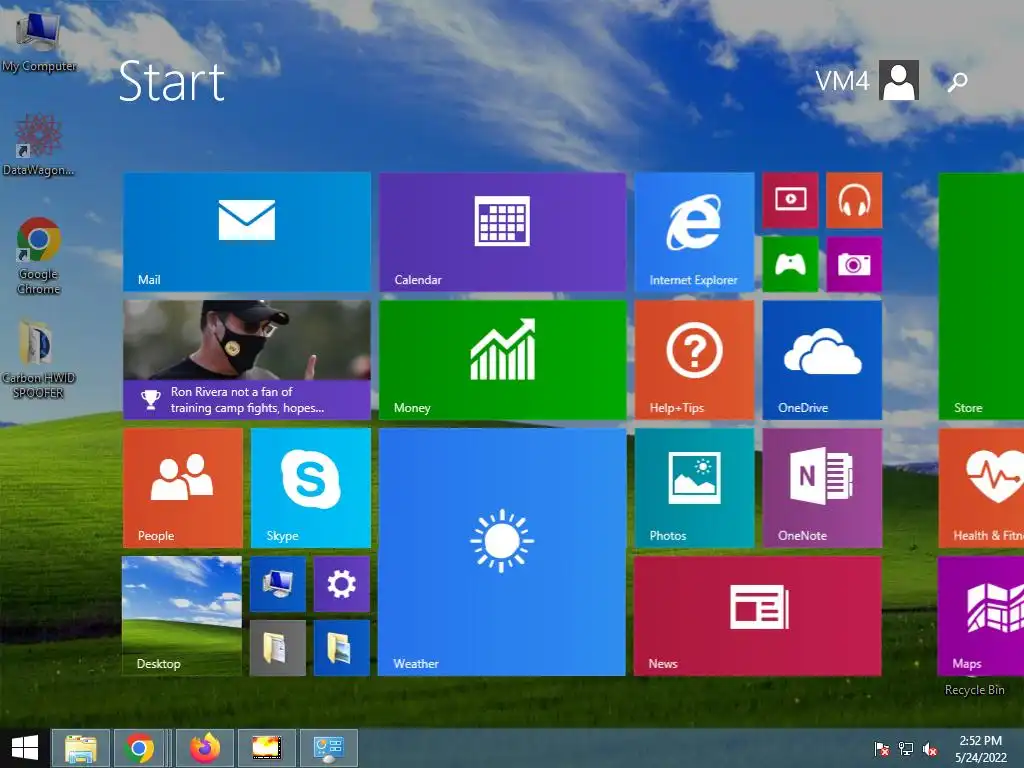Open File Explorer from the taskbar

(x=81, y=748)
